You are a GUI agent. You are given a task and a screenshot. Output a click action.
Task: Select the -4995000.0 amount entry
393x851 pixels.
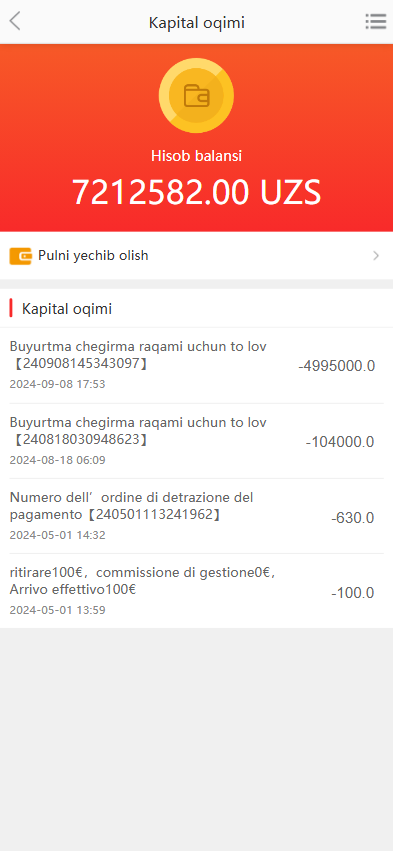tap(337, 366)
